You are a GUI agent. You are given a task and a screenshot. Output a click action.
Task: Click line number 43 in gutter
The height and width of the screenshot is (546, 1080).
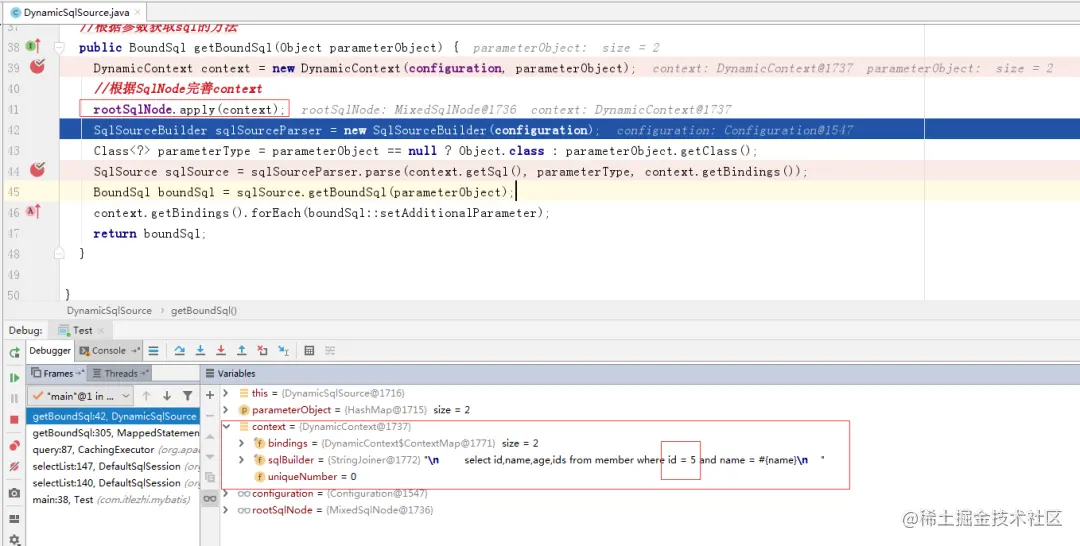coord(14,150)
